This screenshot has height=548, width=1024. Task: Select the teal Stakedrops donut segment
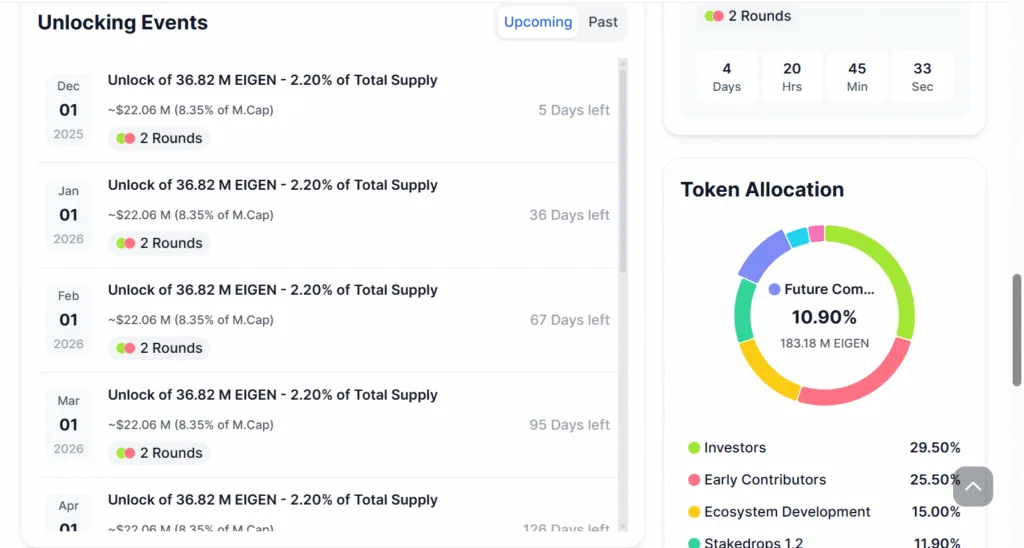pos(744,311)
